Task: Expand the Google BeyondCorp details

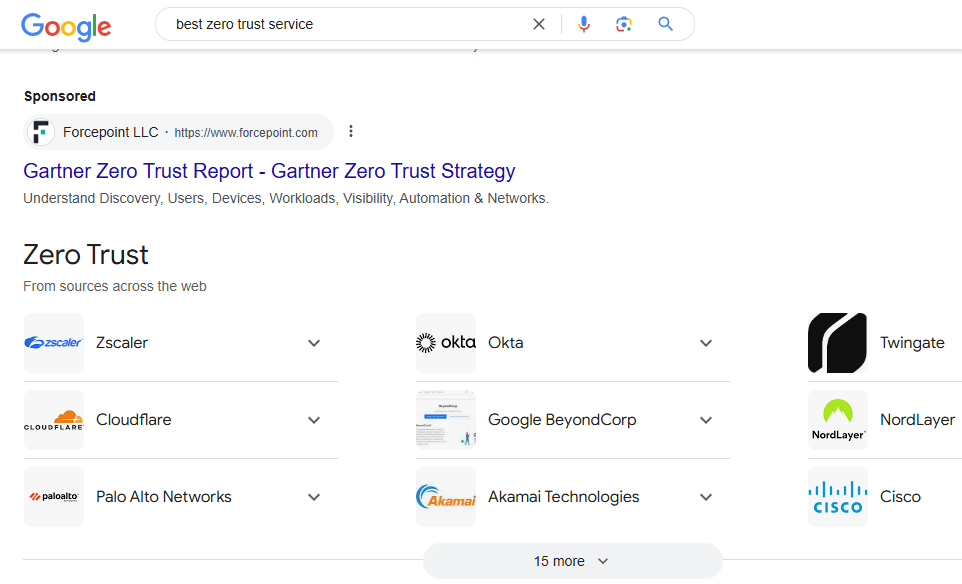Action: tap(706, 420)
